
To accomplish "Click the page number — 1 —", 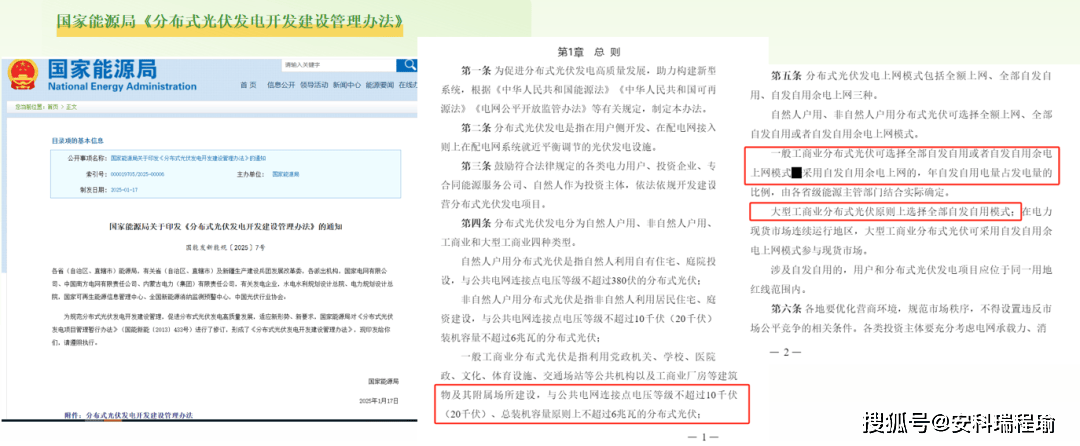I will point(703,437).
